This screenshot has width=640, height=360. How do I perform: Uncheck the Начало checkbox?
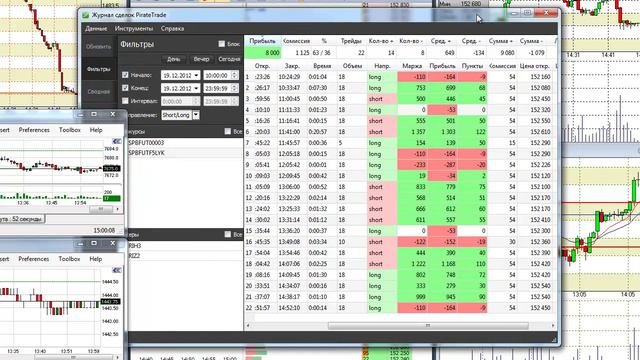[125, 75]
